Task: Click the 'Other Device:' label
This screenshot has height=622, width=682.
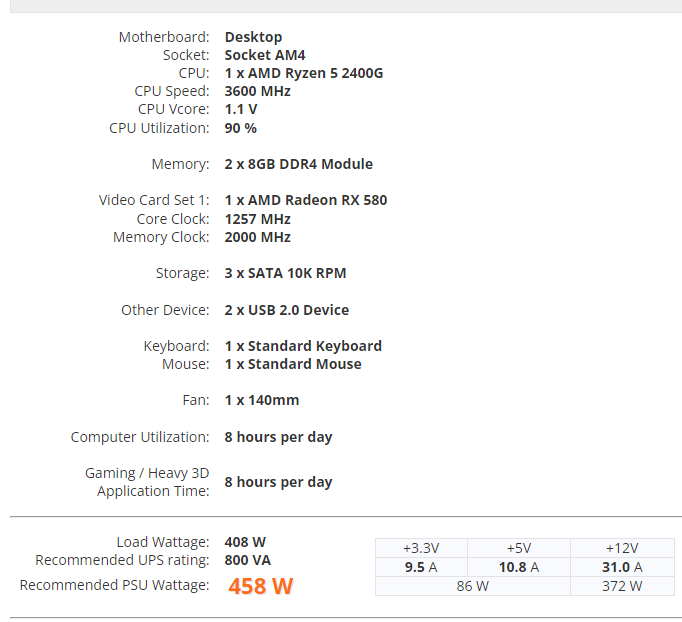Action: tap(165, 310)
